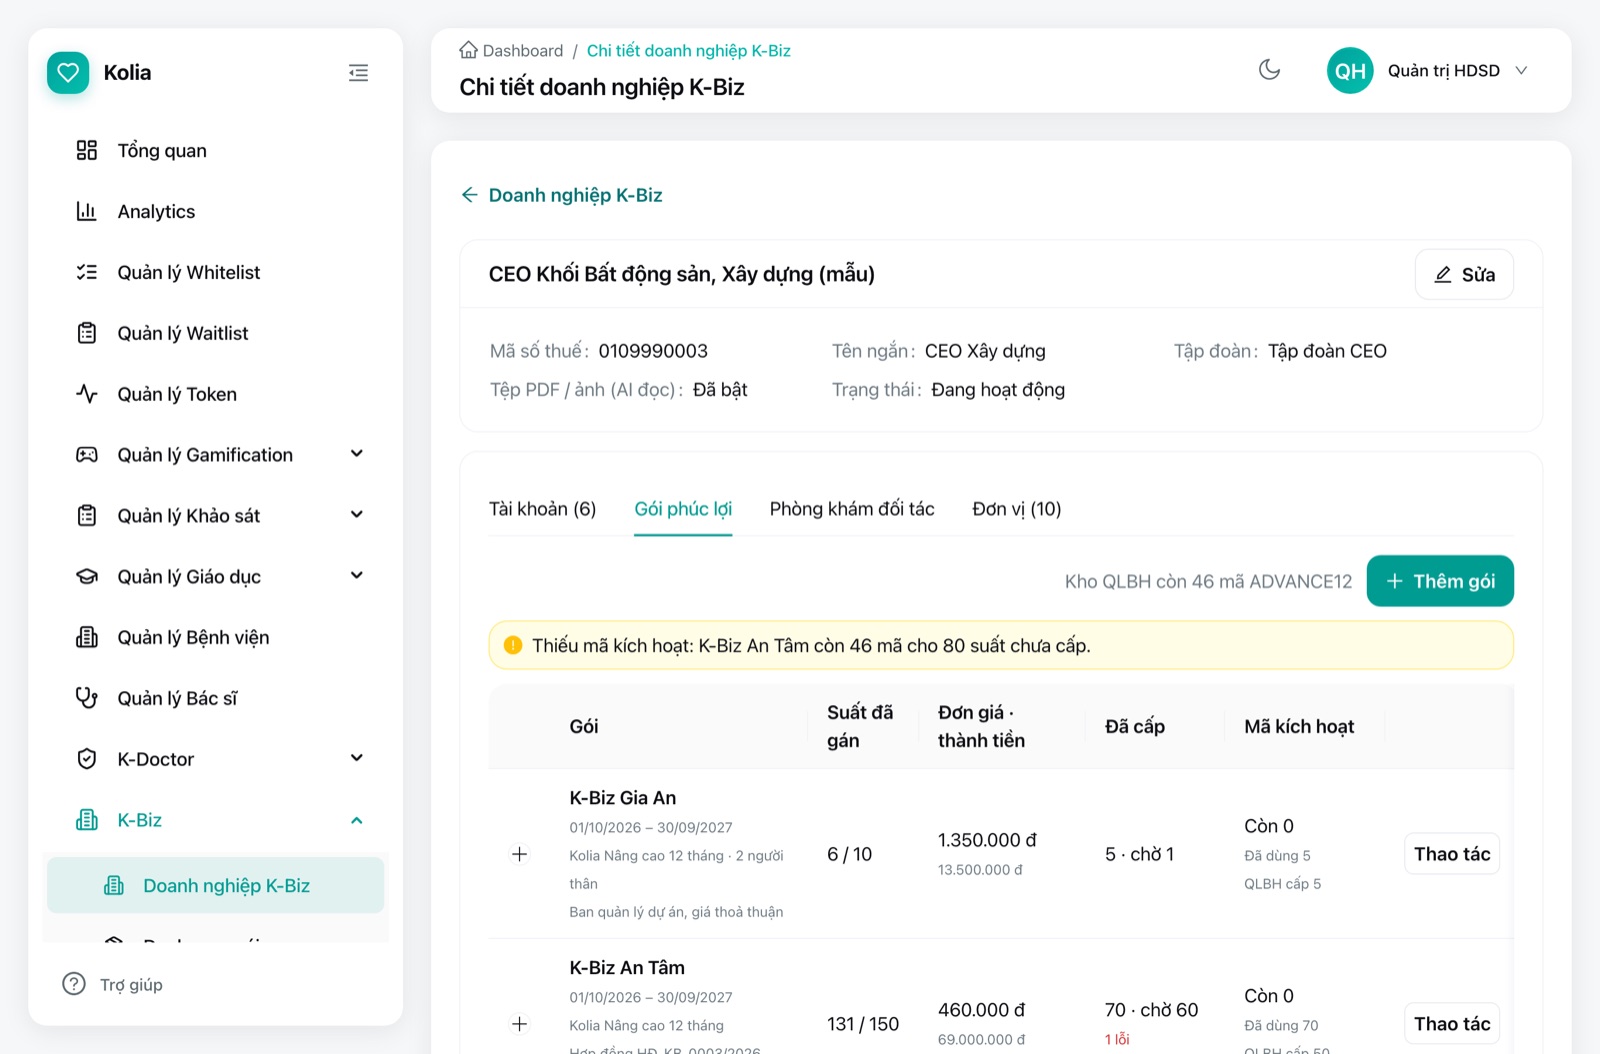Click the Trợ giúp help icon
Screen dimensions: 1600x1054
tap(74, 984)
